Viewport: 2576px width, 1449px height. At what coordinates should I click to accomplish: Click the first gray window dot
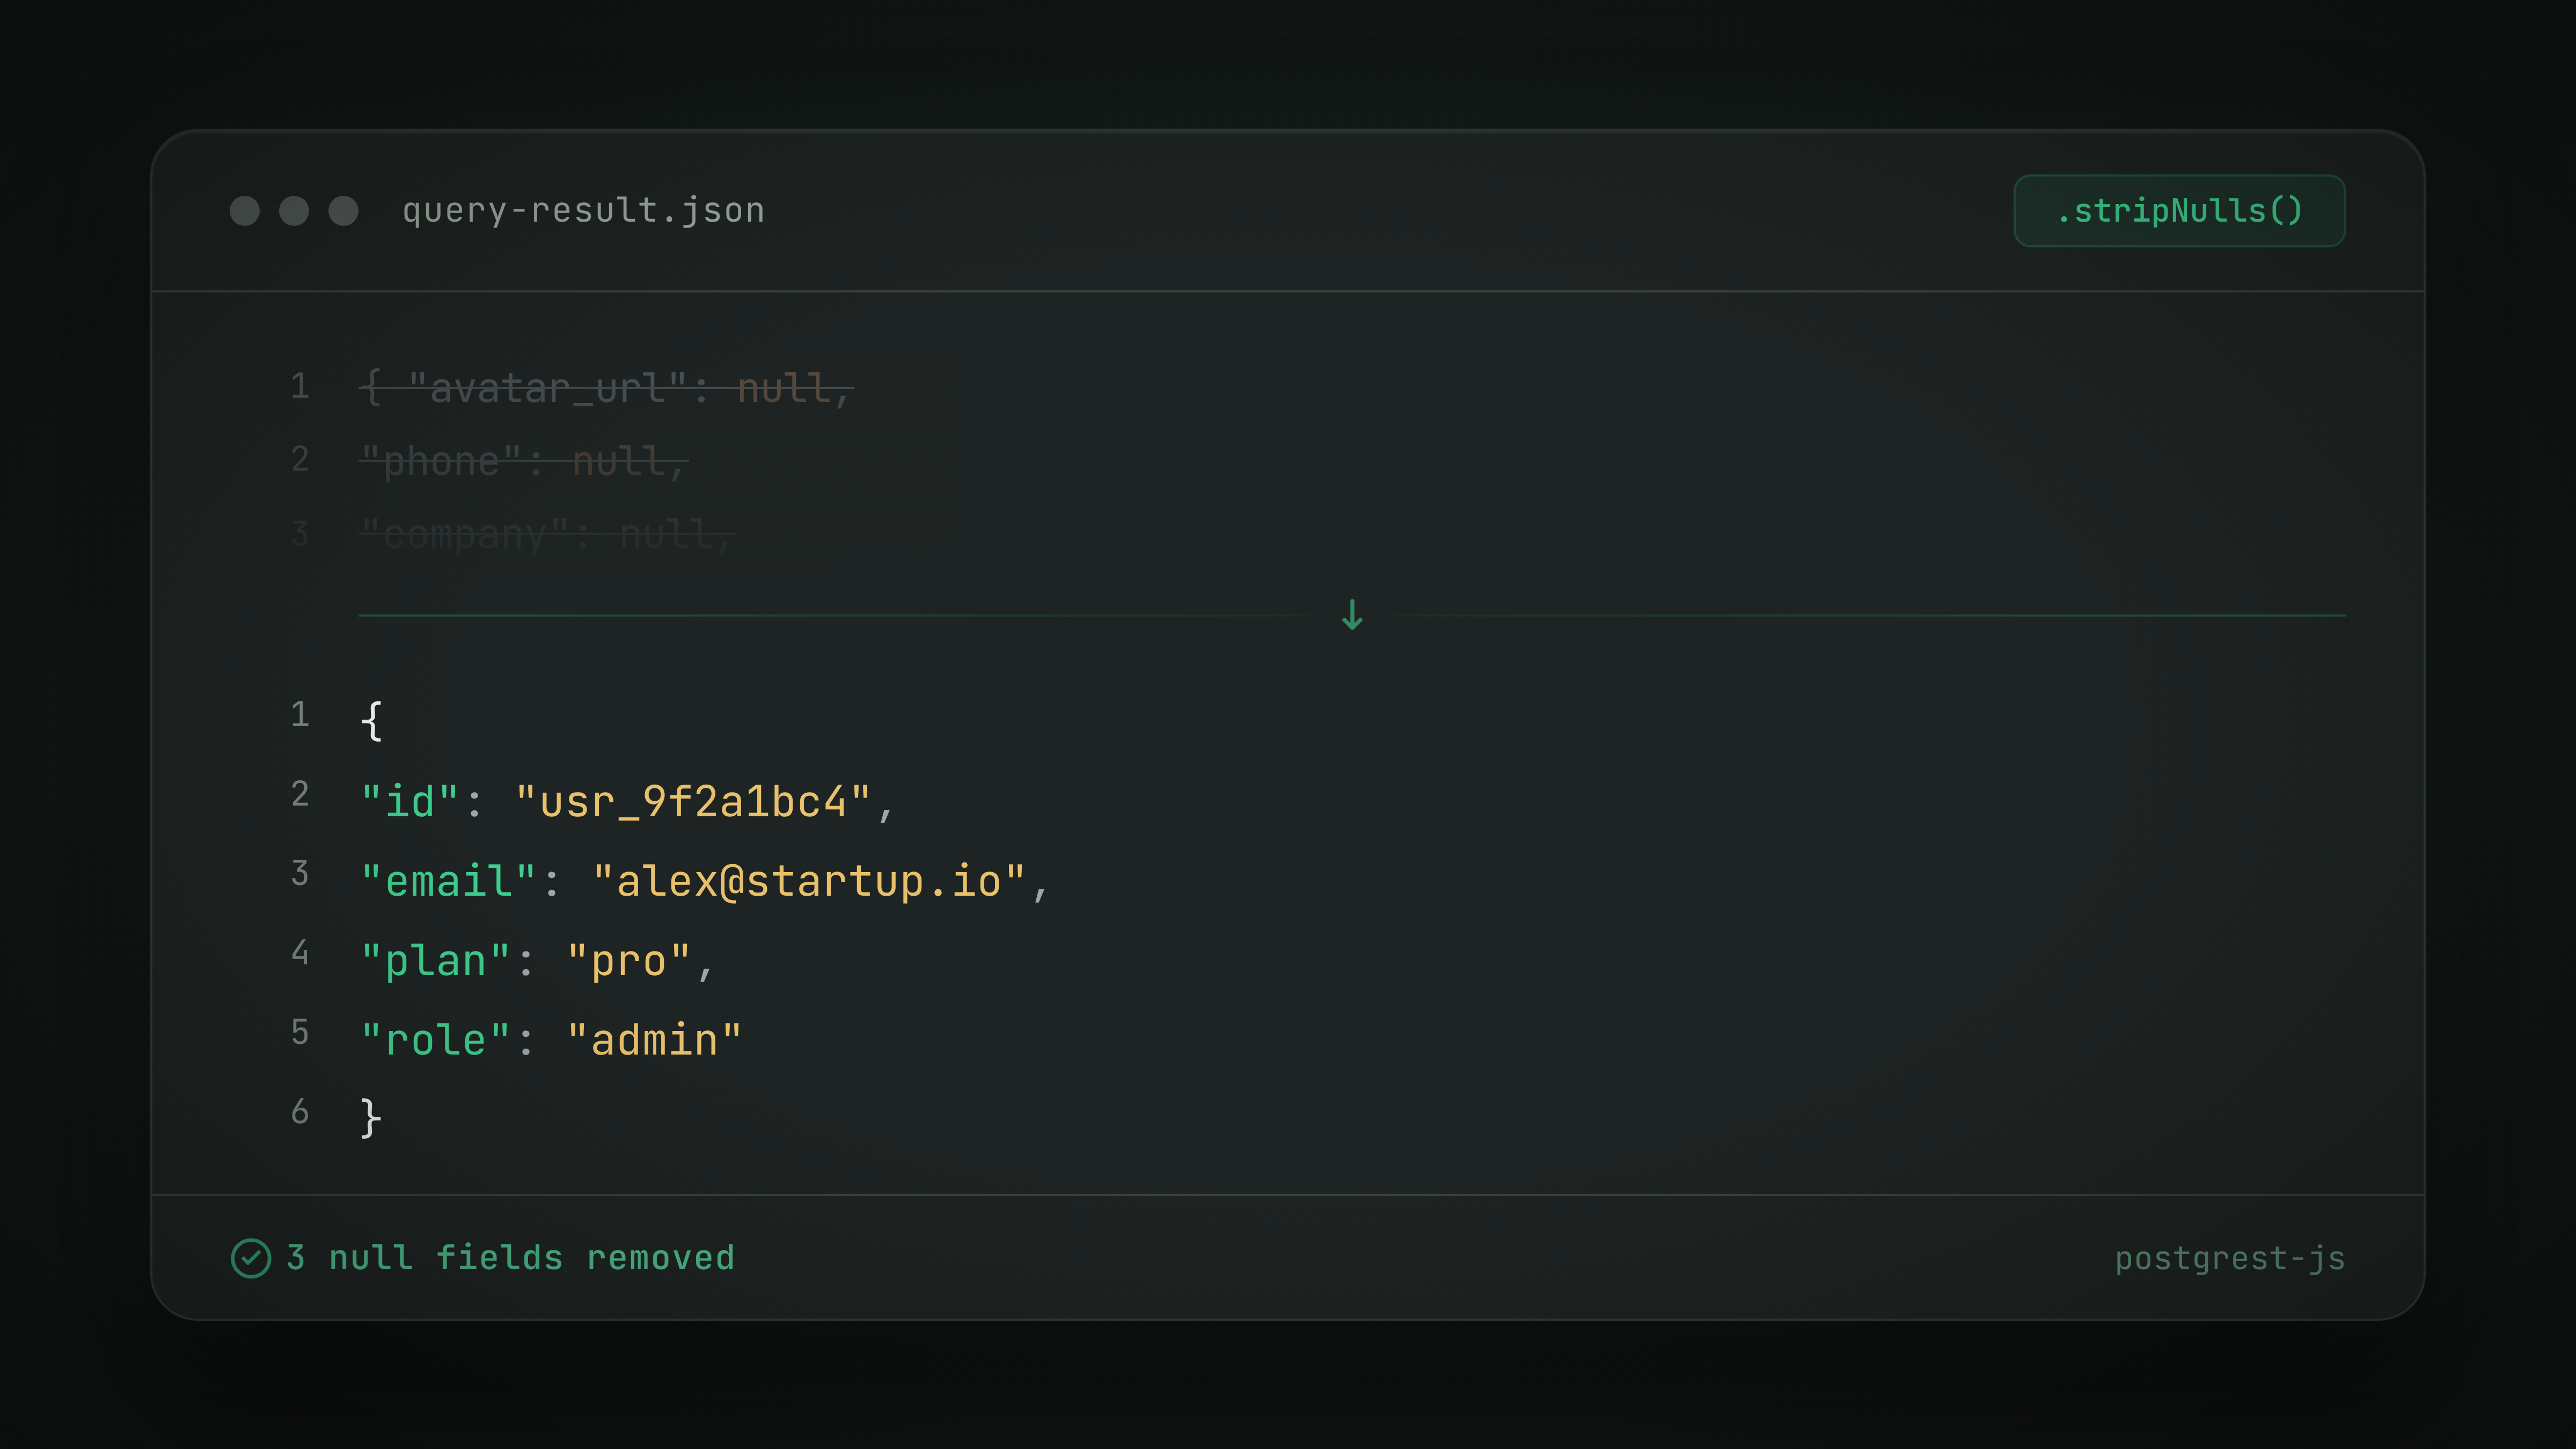point(245,211)
